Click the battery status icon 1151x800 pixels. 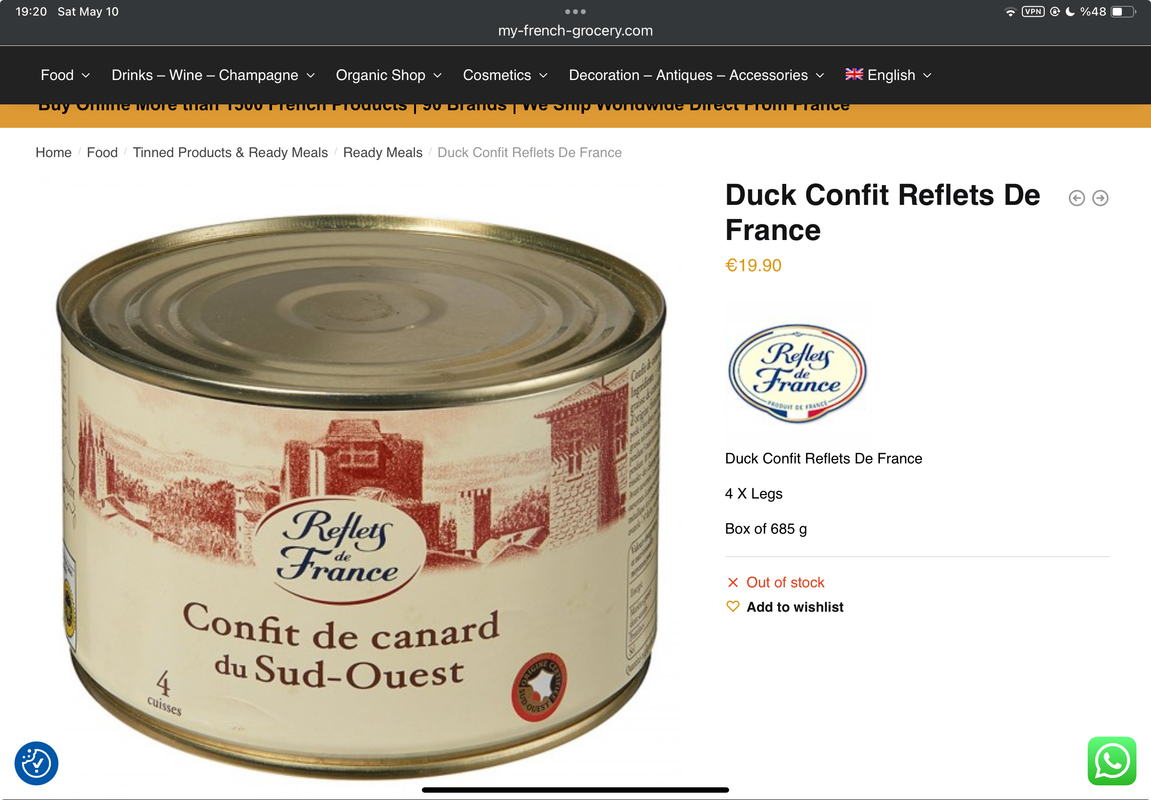point(1122,11)
